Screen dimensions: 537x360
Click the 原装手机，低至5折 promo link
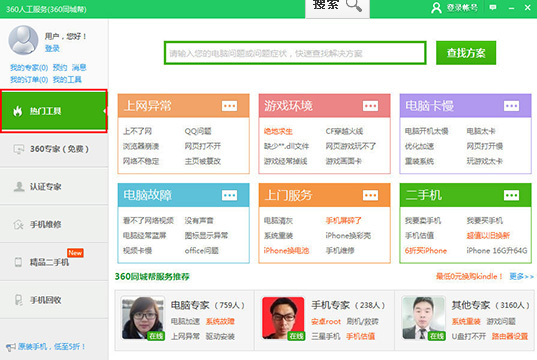pyautogui.click(x=52, y=347)
